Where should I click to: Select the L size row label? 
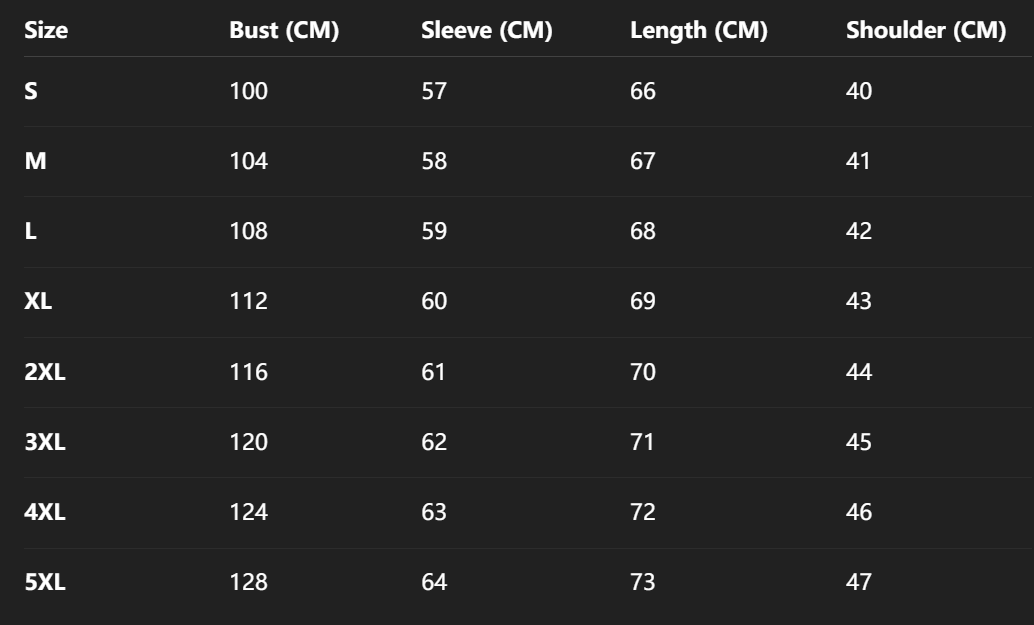point(30,231)
